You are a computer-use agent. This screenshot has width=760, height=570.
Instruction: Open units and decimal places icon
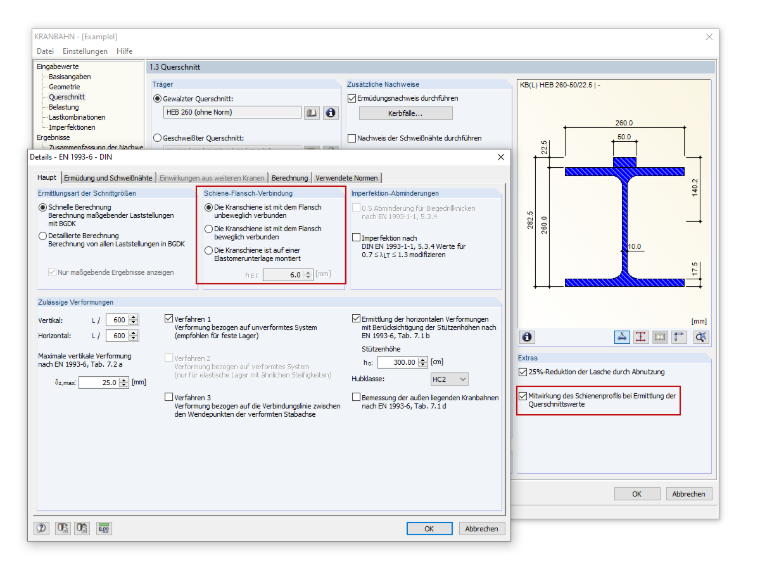click(x=104, y=528)
